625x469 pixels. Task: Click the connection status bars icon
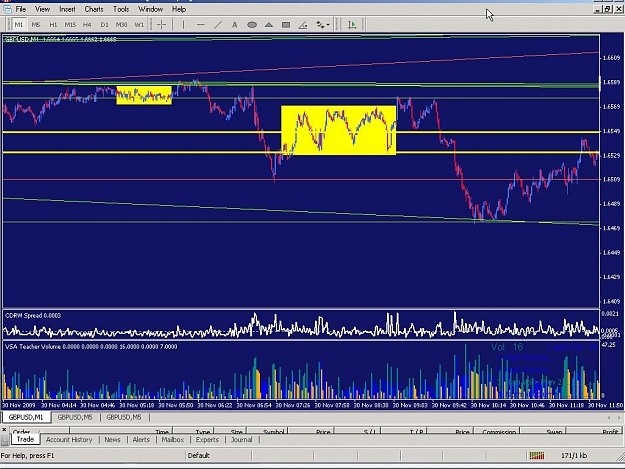pyautogui.click(x=537, y=455)
